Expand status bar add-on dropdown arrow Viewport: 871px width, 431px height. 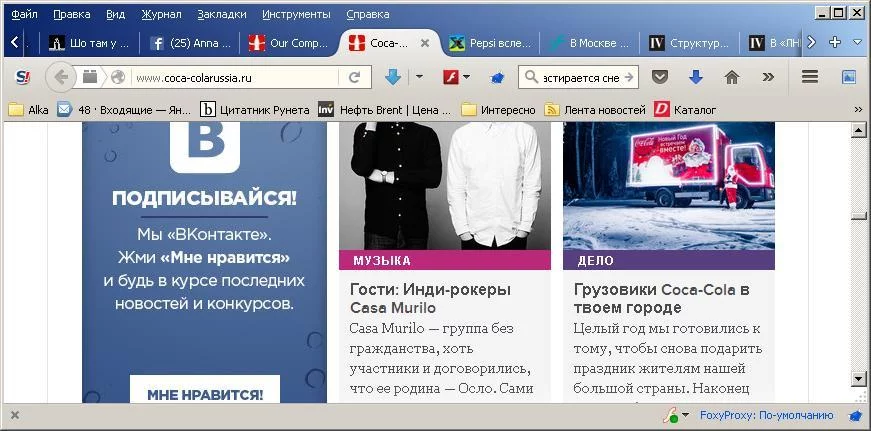[685, 415]
